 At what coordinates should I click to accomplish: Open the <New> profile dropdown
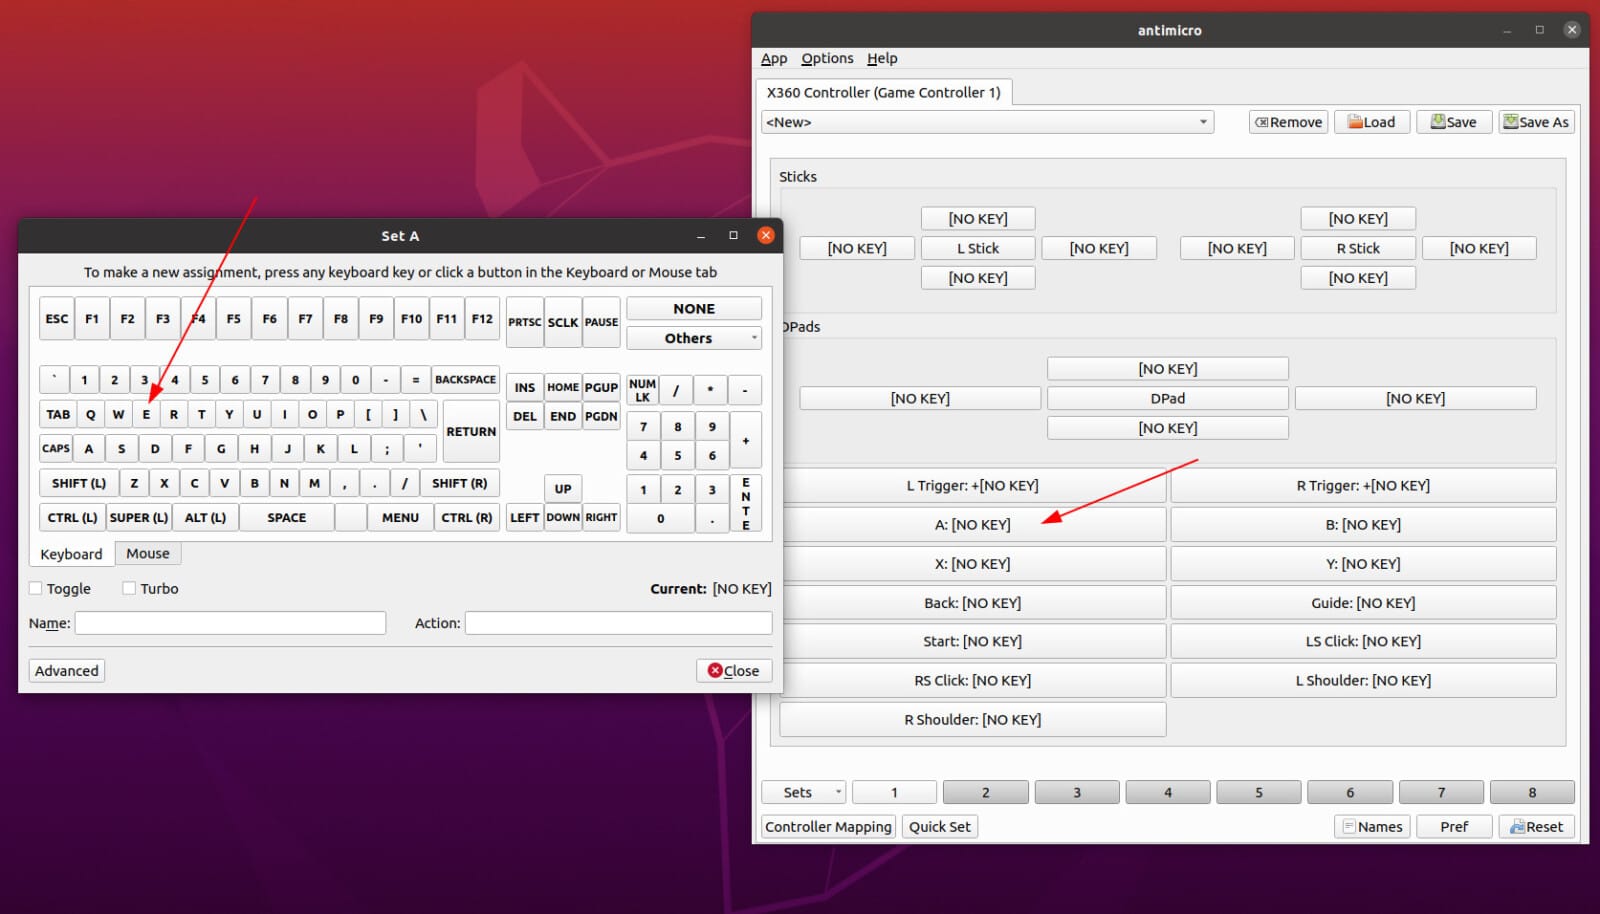point(988,121)
